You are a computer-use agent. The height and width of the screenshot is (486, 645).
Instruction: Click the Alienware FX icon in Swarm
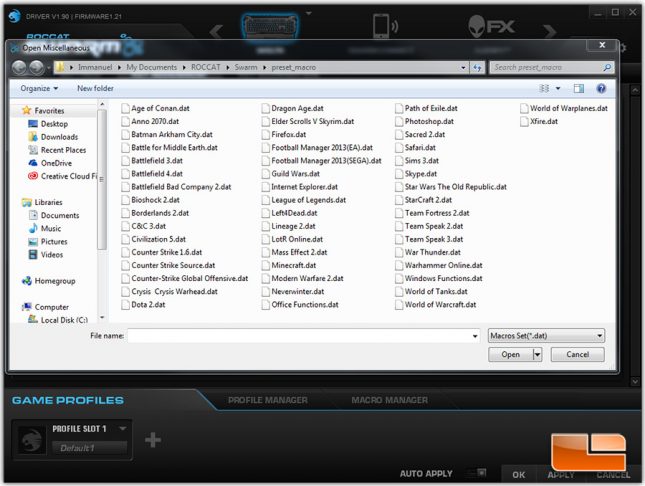[492, 27]
